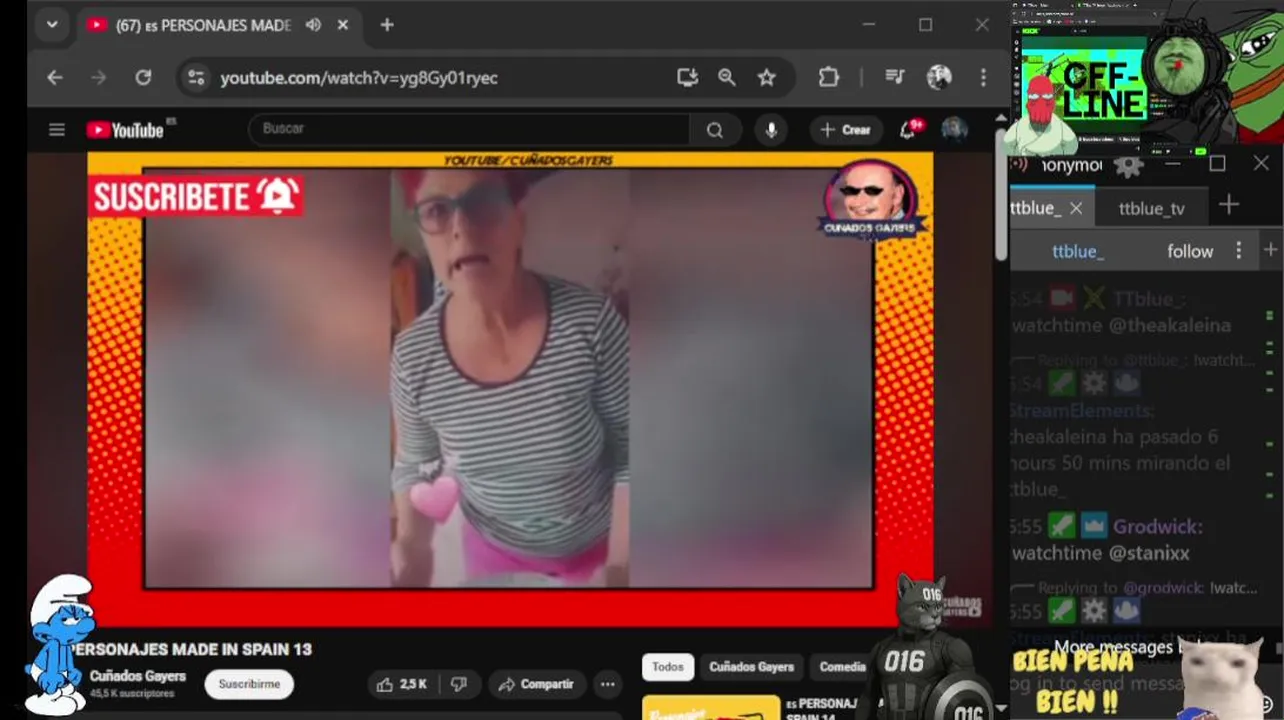Click the Grodwick username in chat

1157,526
